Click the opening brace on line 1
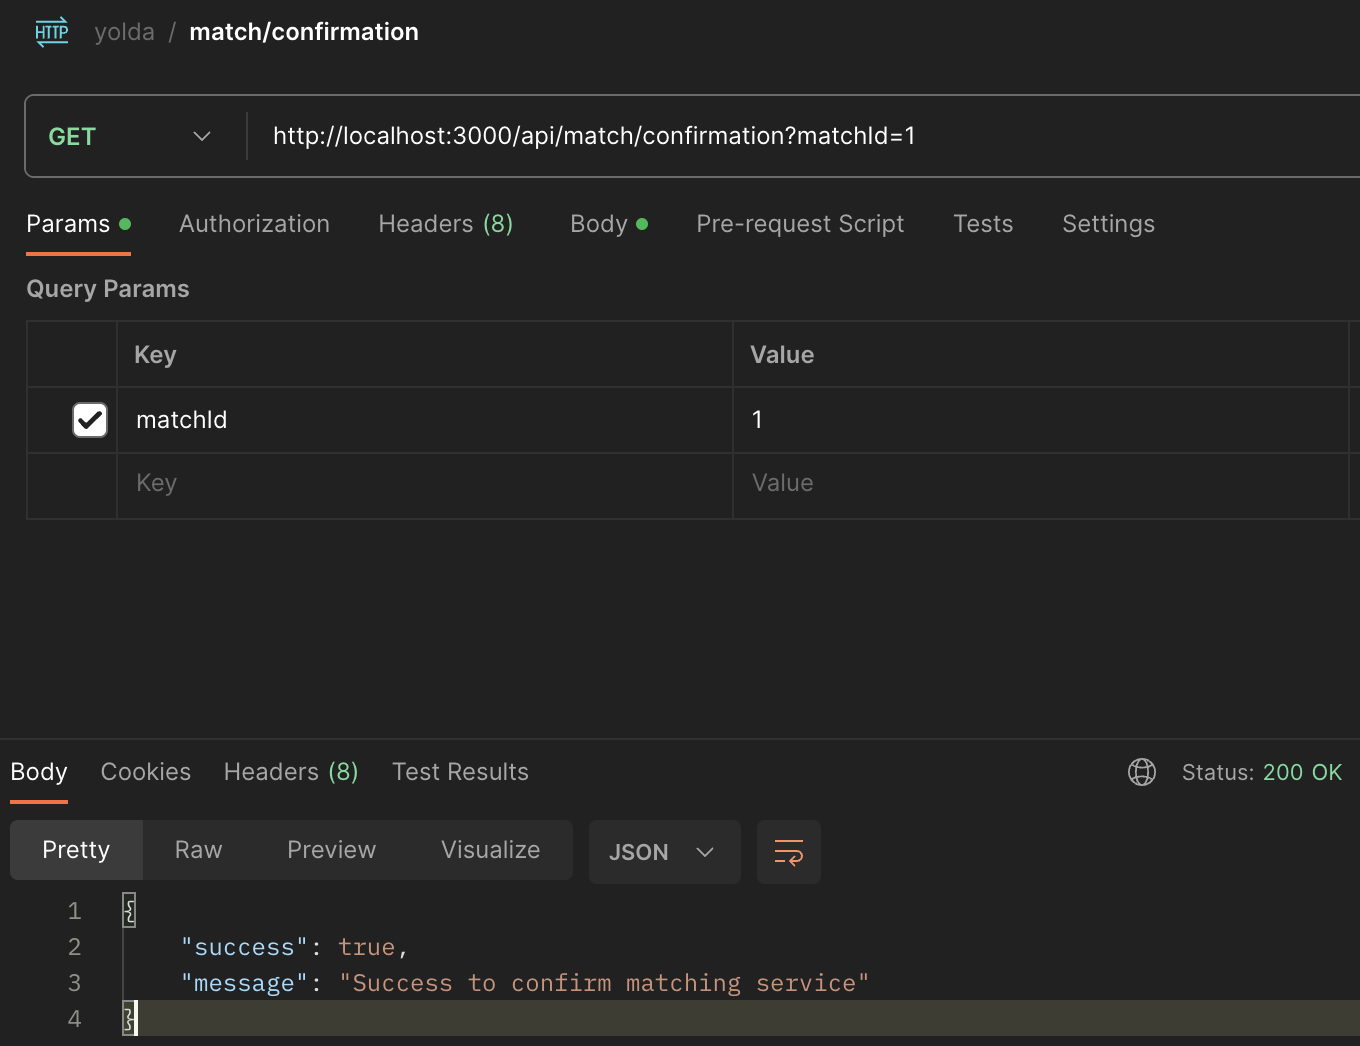 click(129, 910)
